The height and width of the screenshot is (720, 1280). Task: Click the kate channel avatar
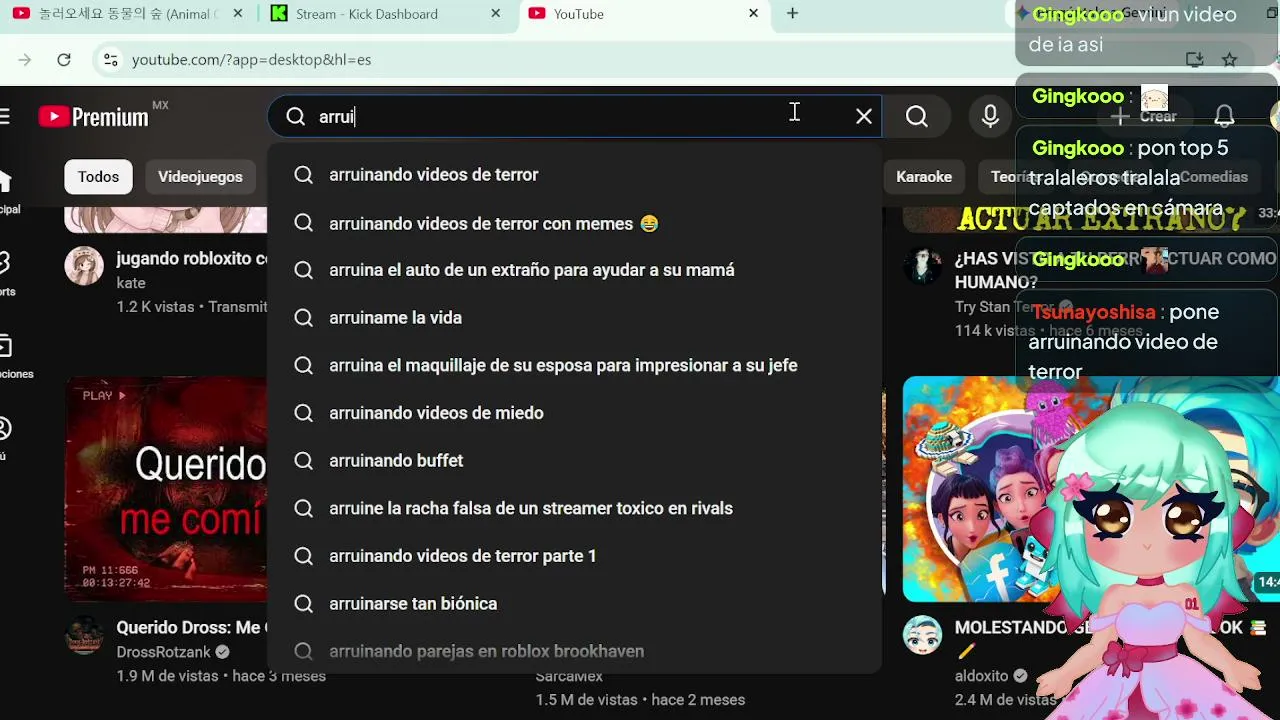click(x=84, y=266)
